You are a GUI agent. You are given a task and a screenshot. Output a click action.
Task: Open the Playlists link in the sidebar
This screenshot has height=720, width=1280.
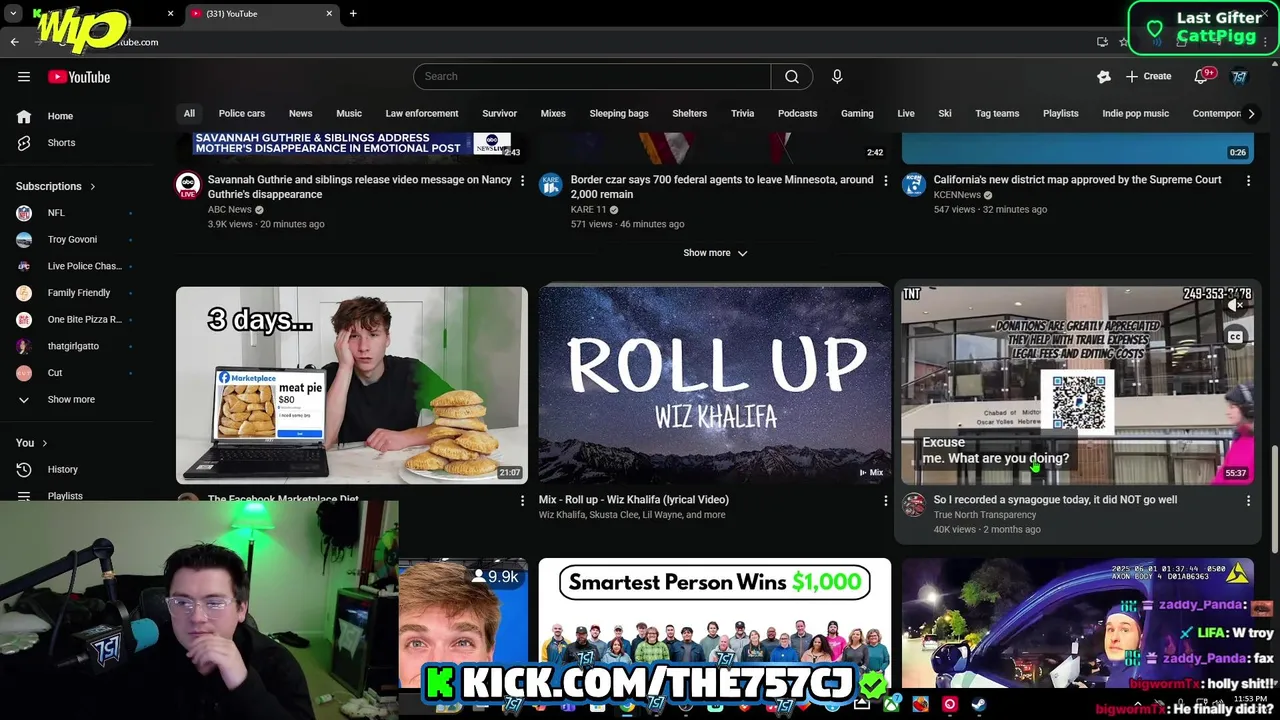click(65, 496)
